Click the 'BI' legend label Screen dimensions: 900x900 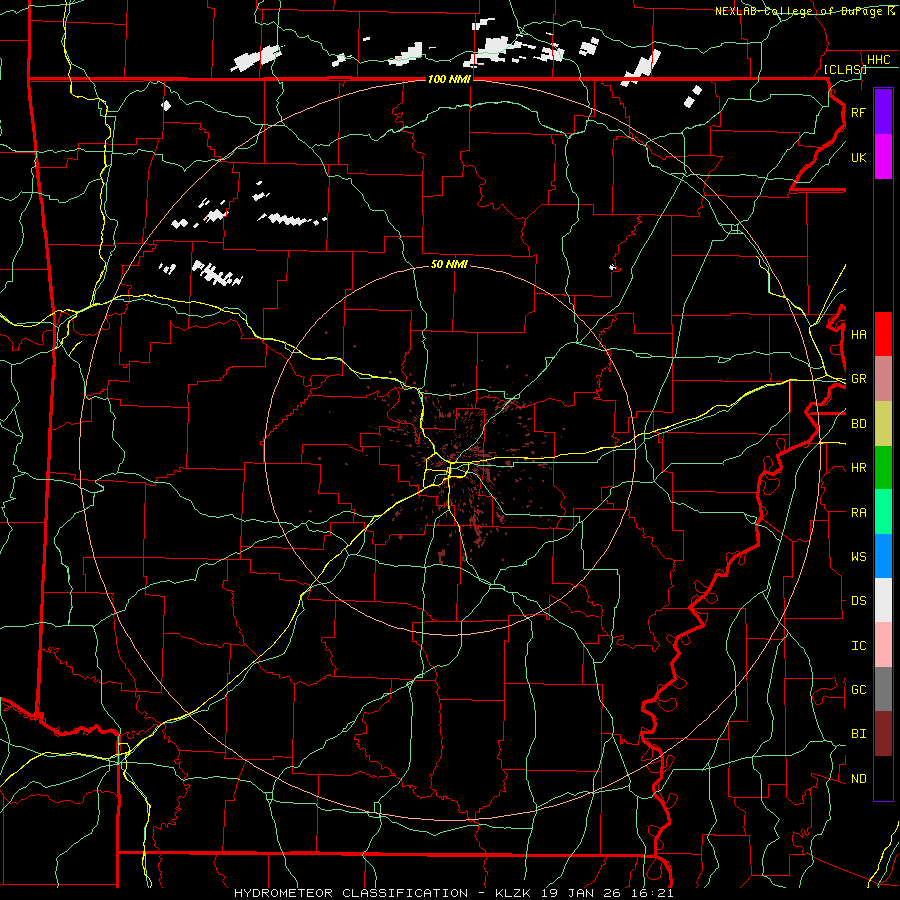858,734
